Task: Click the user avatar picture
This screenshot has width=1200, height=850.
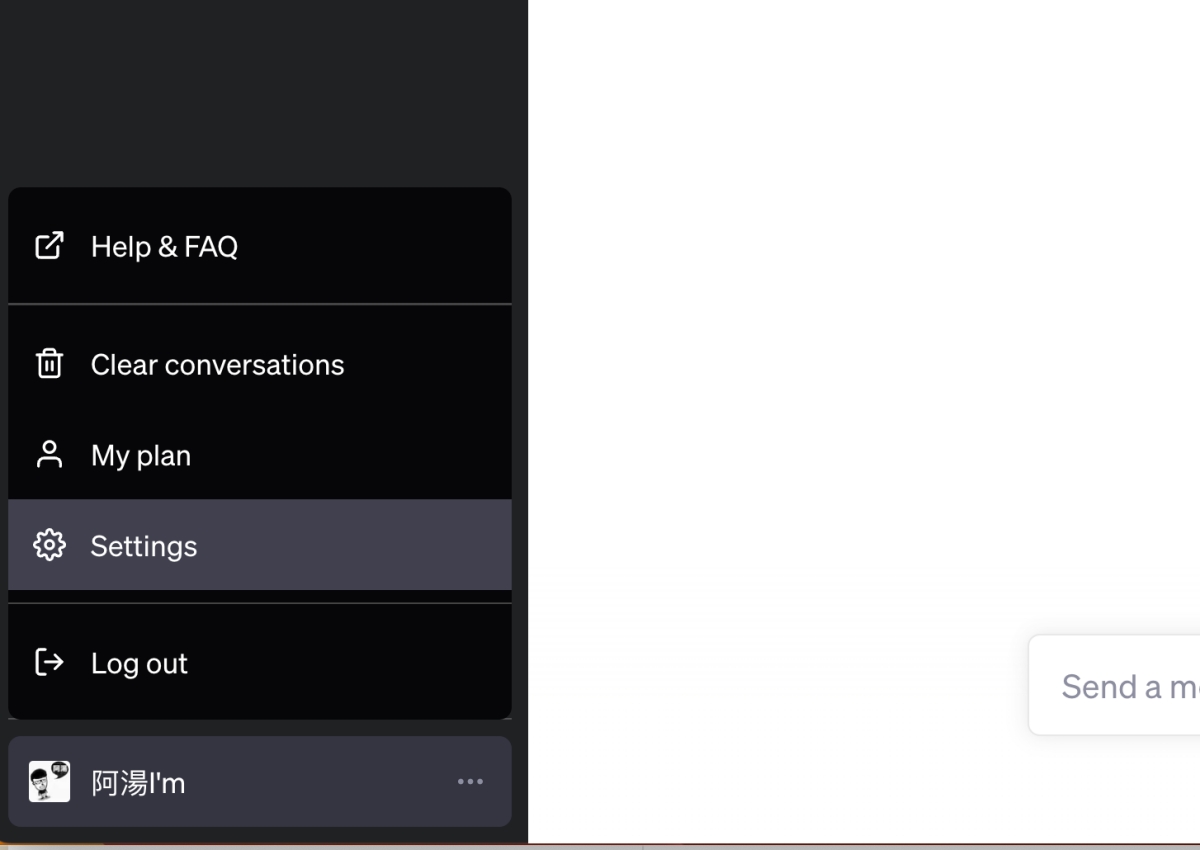Action: (x=49, y=782)
